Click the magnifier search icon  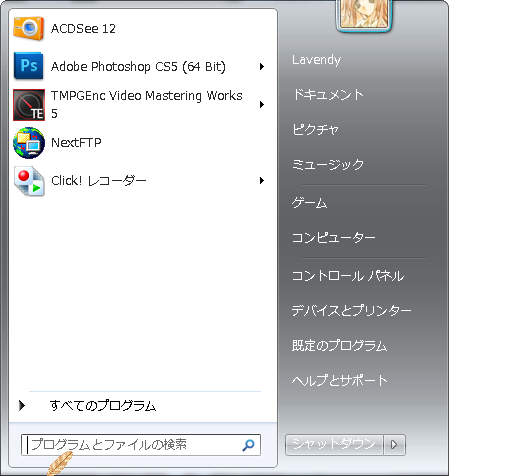tap(248, 445)
